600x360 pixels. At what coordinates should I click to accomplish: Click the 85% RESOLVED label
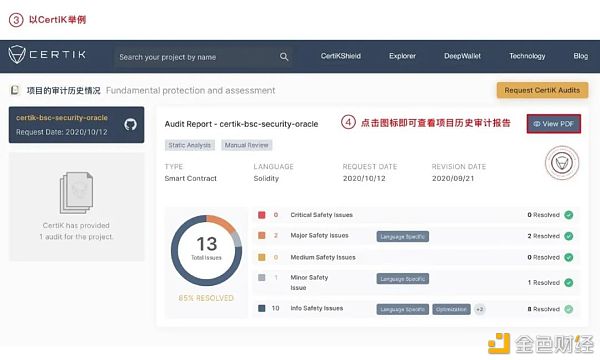pos(206,298)
